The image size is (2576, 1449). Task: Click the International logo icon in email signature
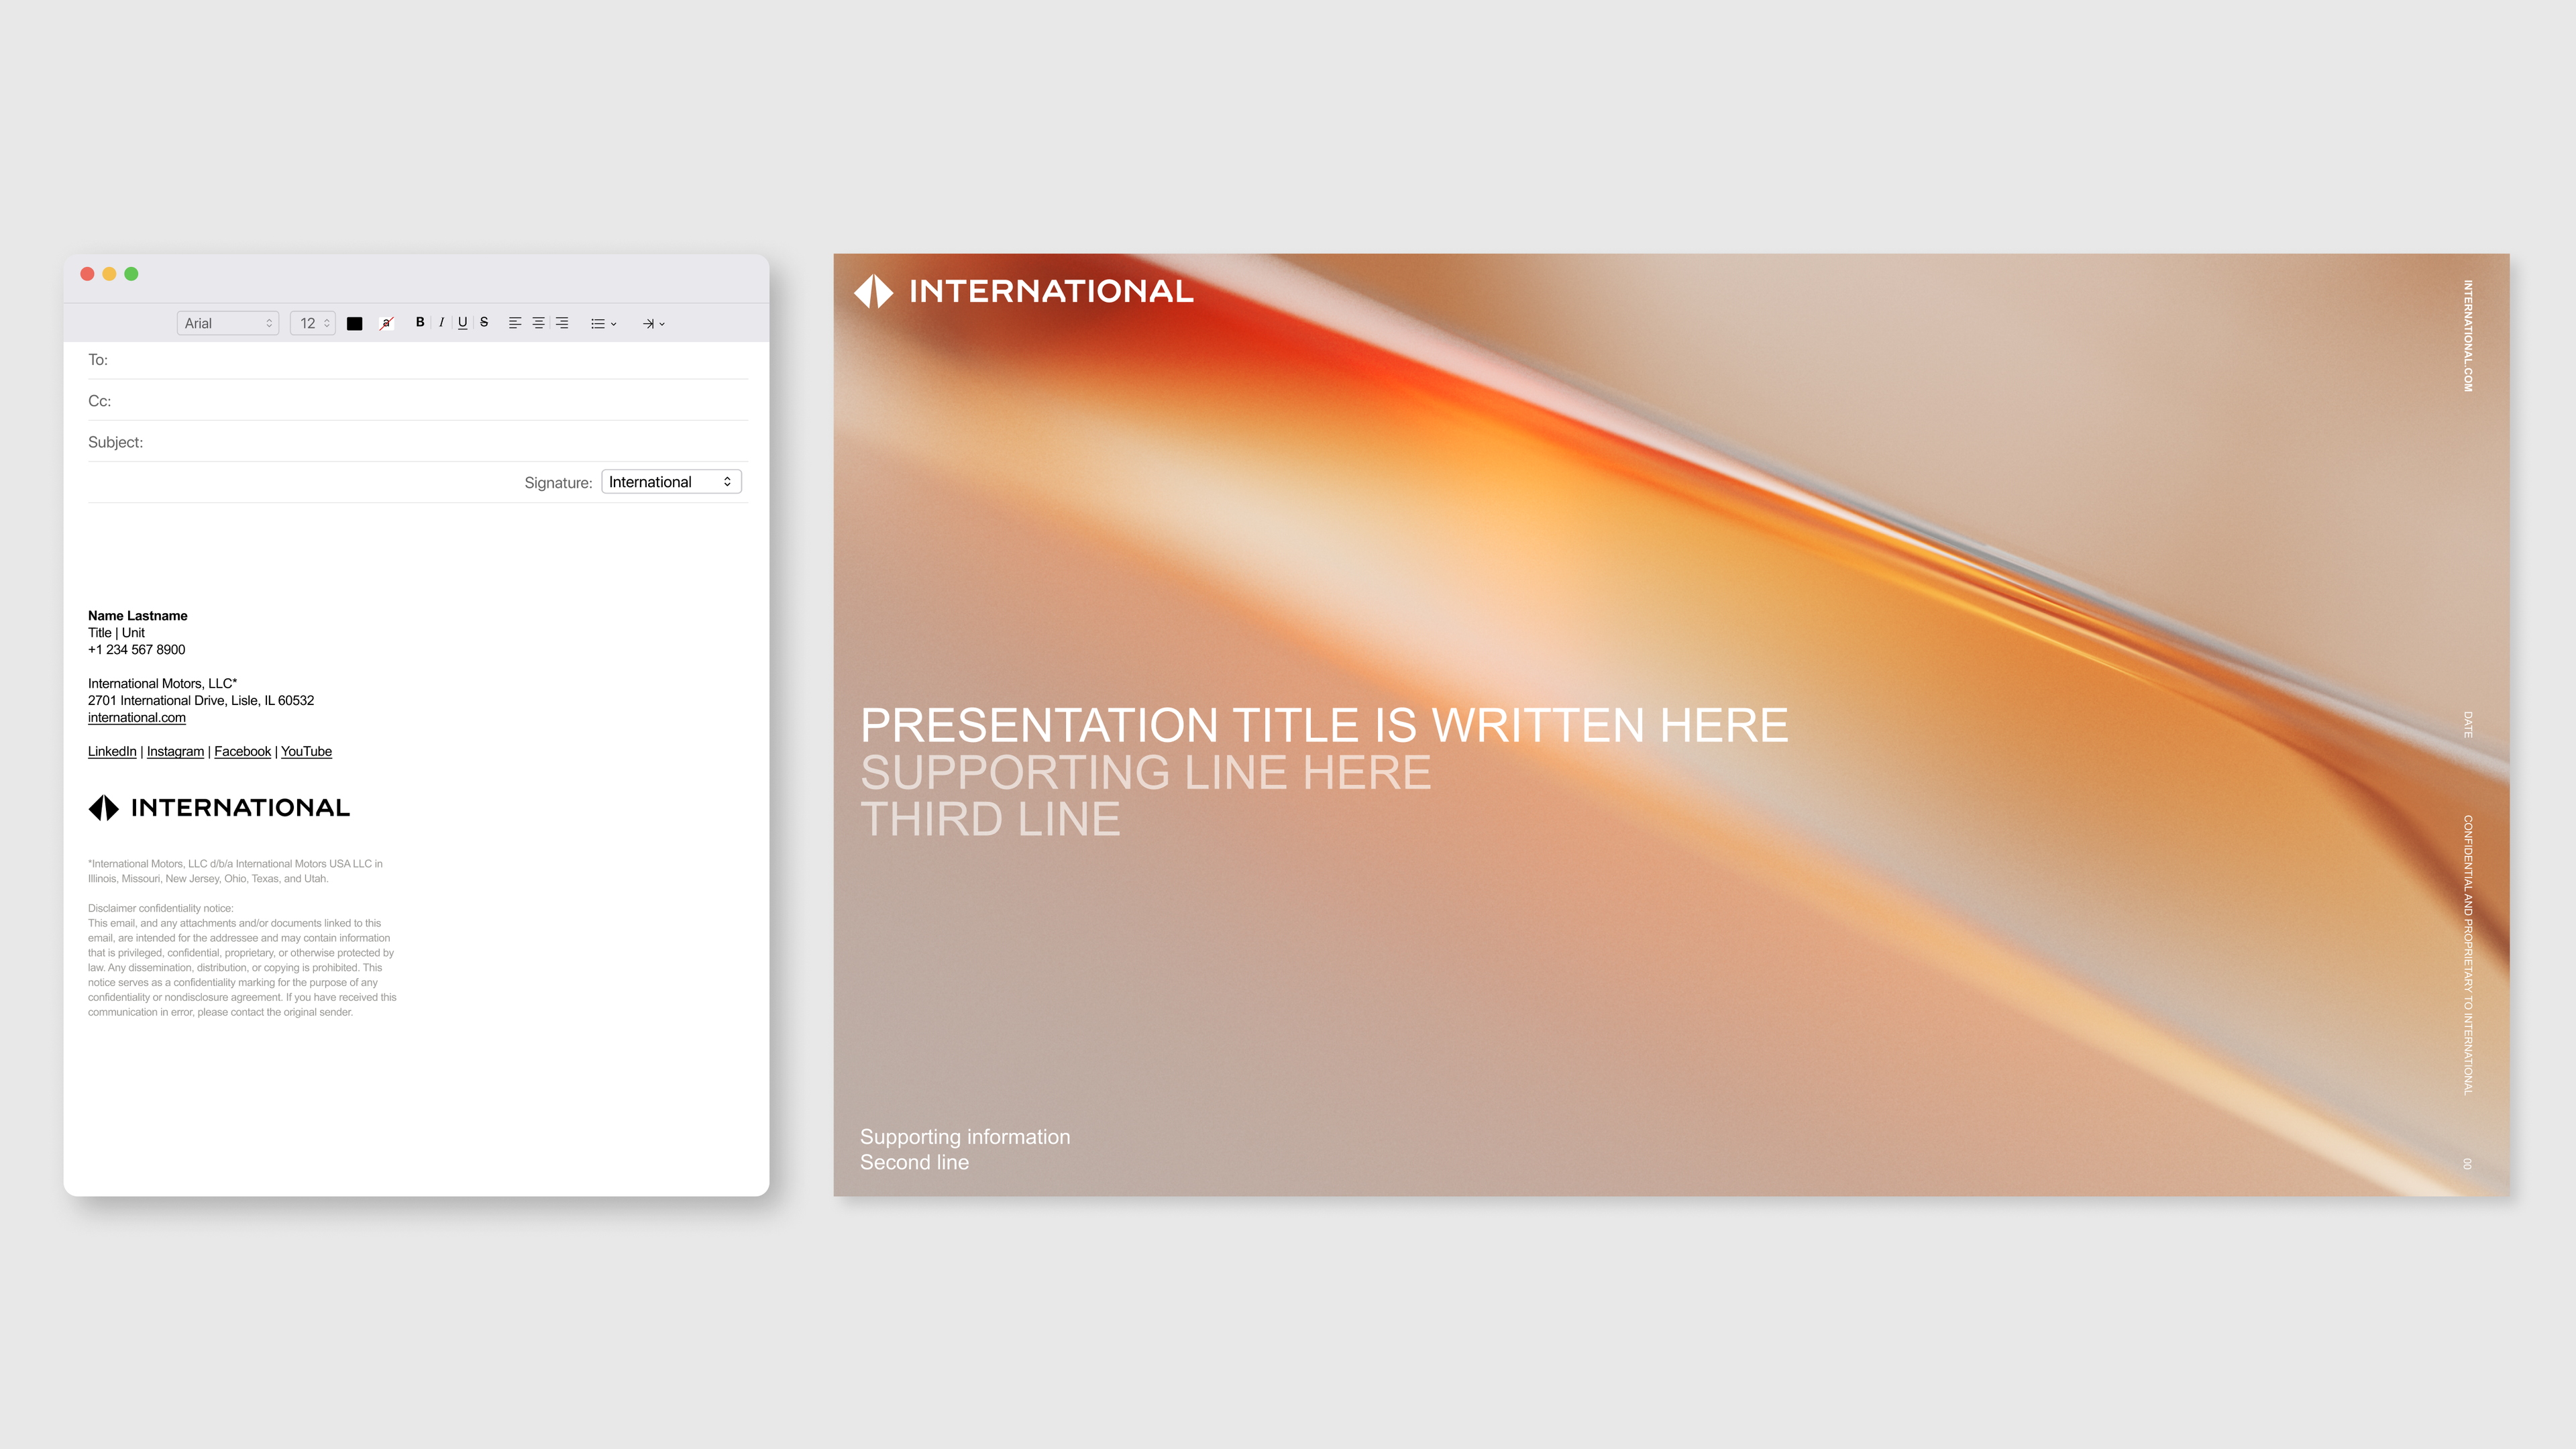tap(103, 808)
